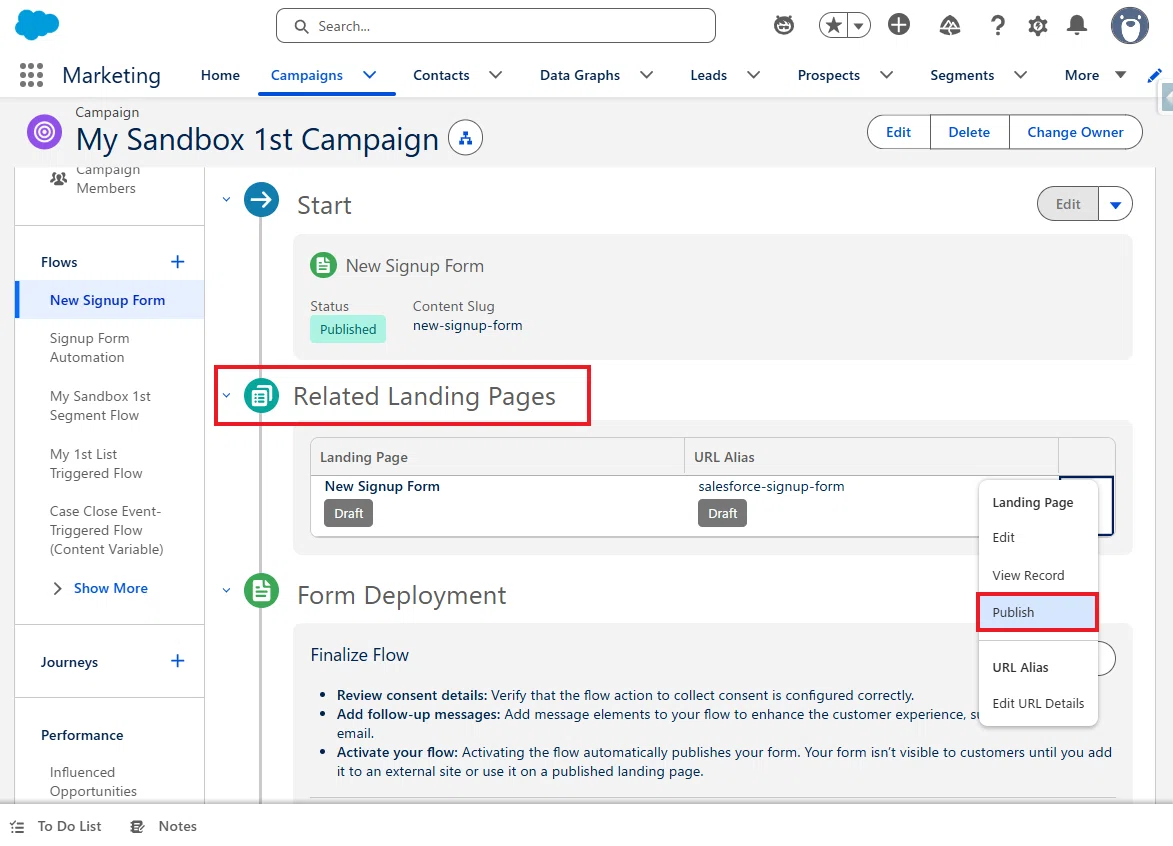Screen dimensions: 1173x846
Task: Choose Edit in the landing page menu
Action: 1038,537
